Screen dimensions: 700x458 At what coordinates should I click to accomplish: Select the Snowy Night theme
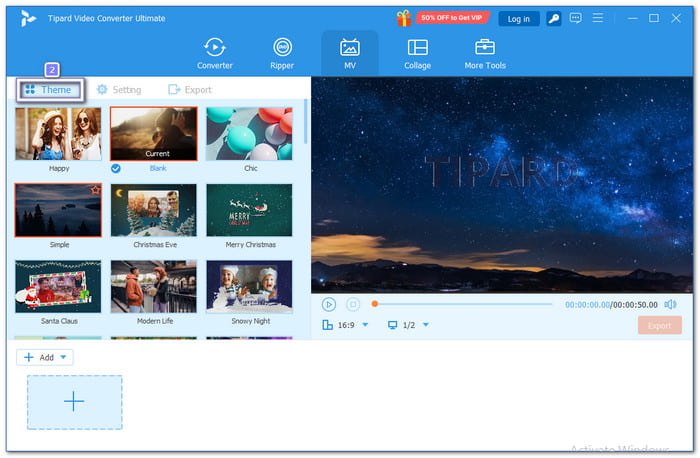(x=249, y=287)
